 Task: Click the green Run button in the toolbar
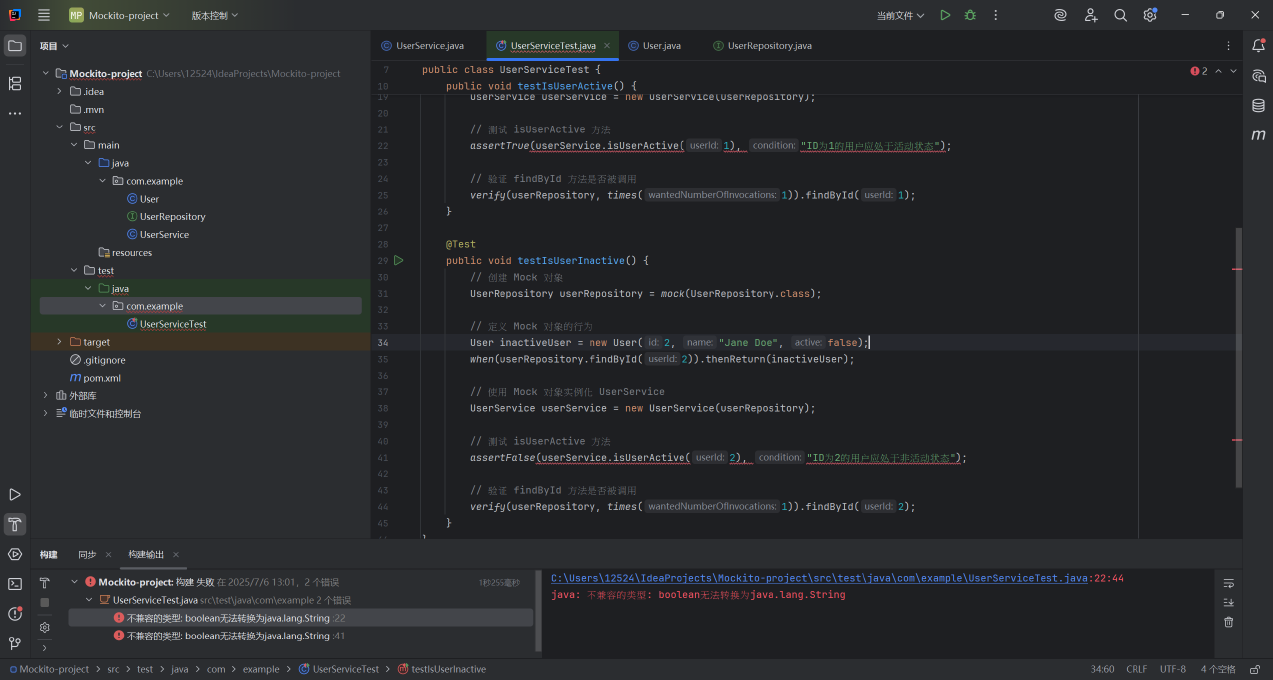tap(943, 15)
